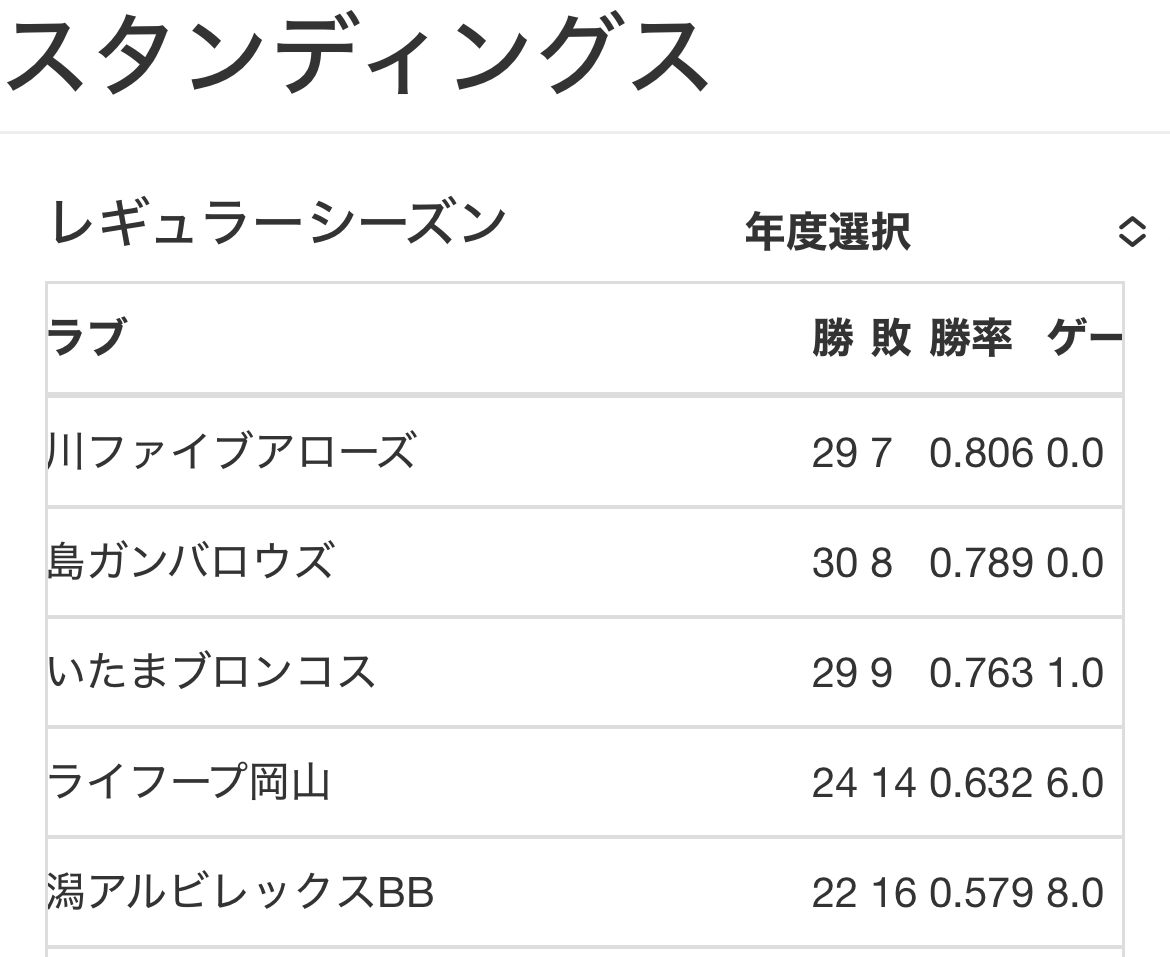Sort by the 勝 wins column header
This screenshot has width=1170, height=957.
click(832, 338)
